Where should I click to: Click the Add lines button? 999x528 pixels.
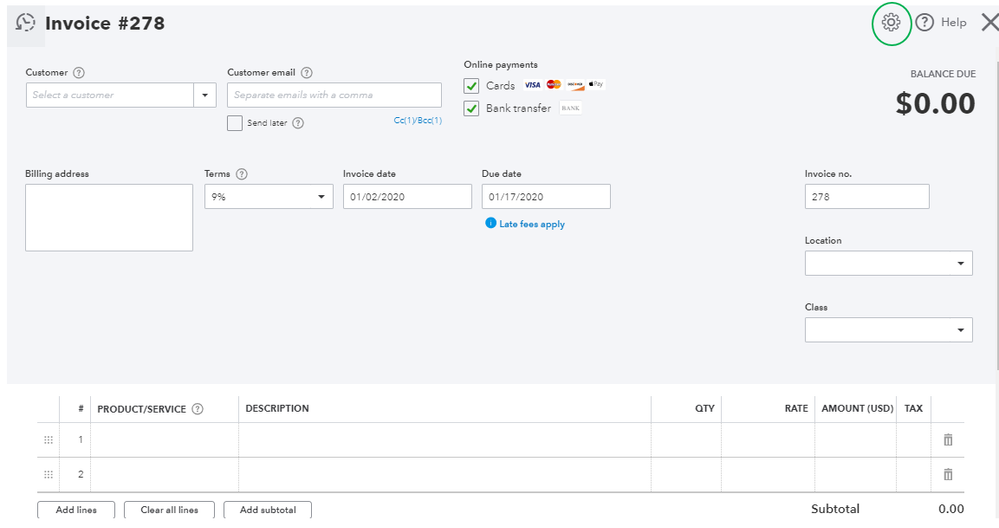(x=76, y=510)
